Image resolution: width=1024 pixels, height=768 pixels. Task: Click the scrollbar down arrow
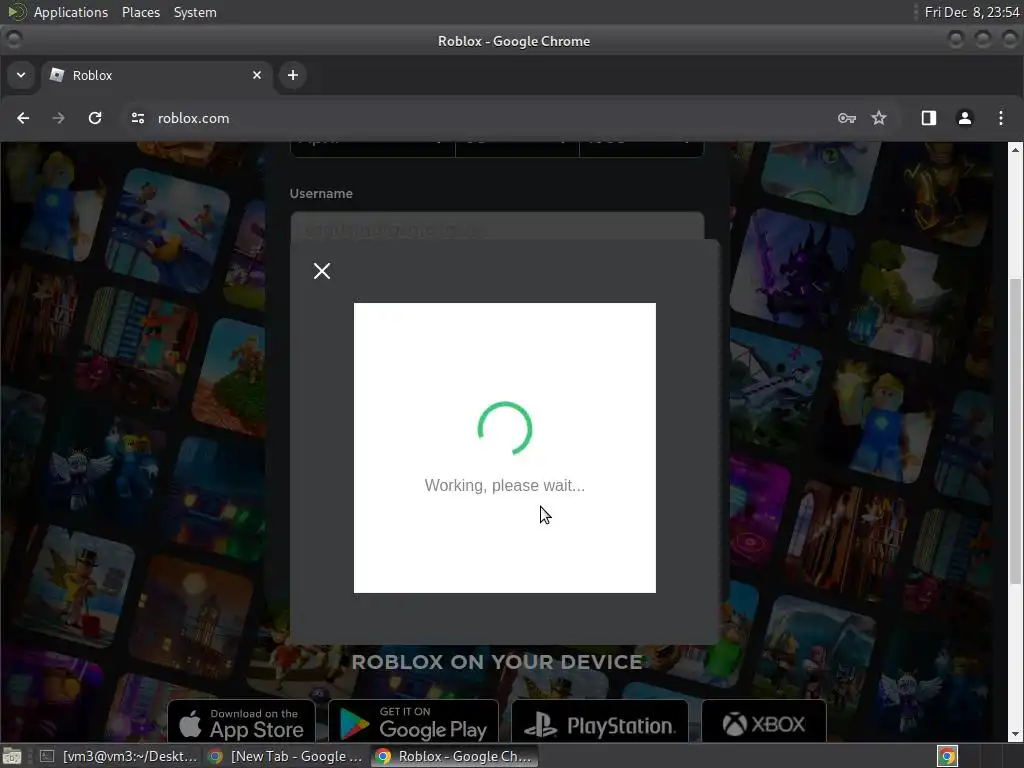coord(1015,734)
